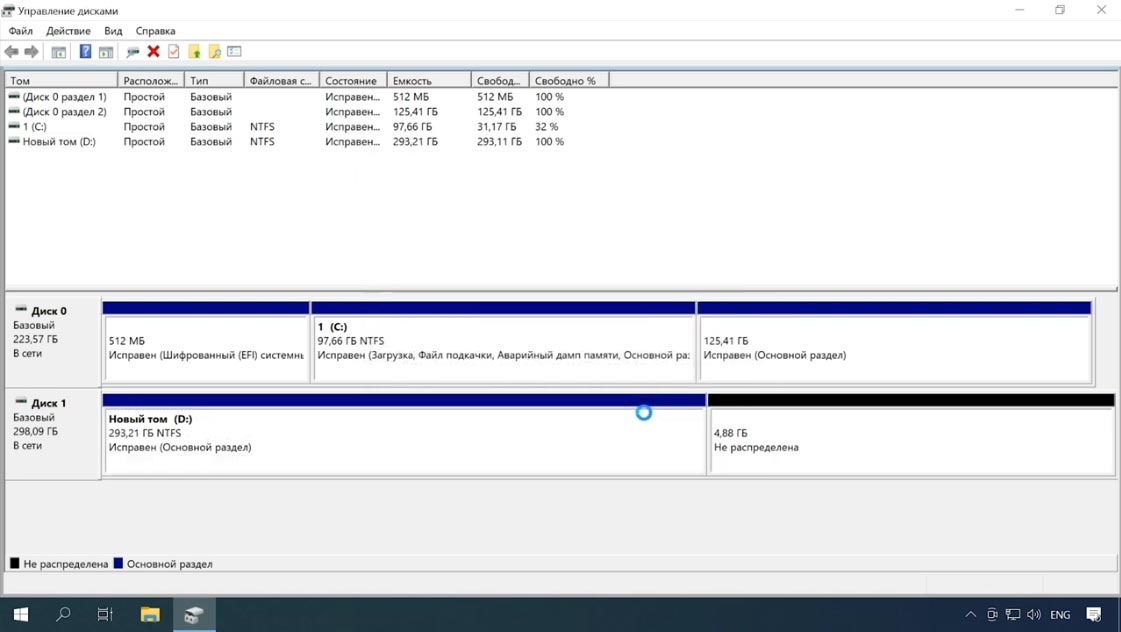Screen dimensions: 1121x632
Task: Click the connect disk icon in the toolbar
Action: [x=132, y=51]
